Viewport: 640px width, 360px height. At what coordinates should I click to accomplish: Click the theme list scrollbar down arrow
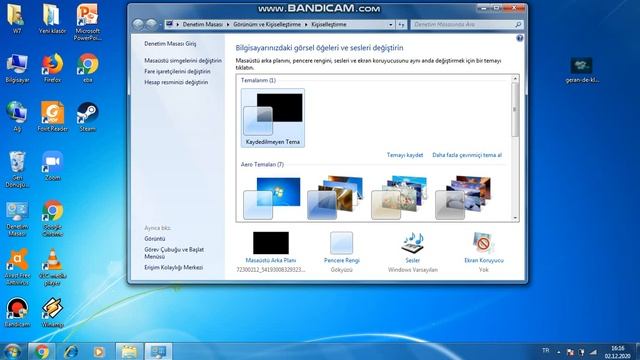515,218
